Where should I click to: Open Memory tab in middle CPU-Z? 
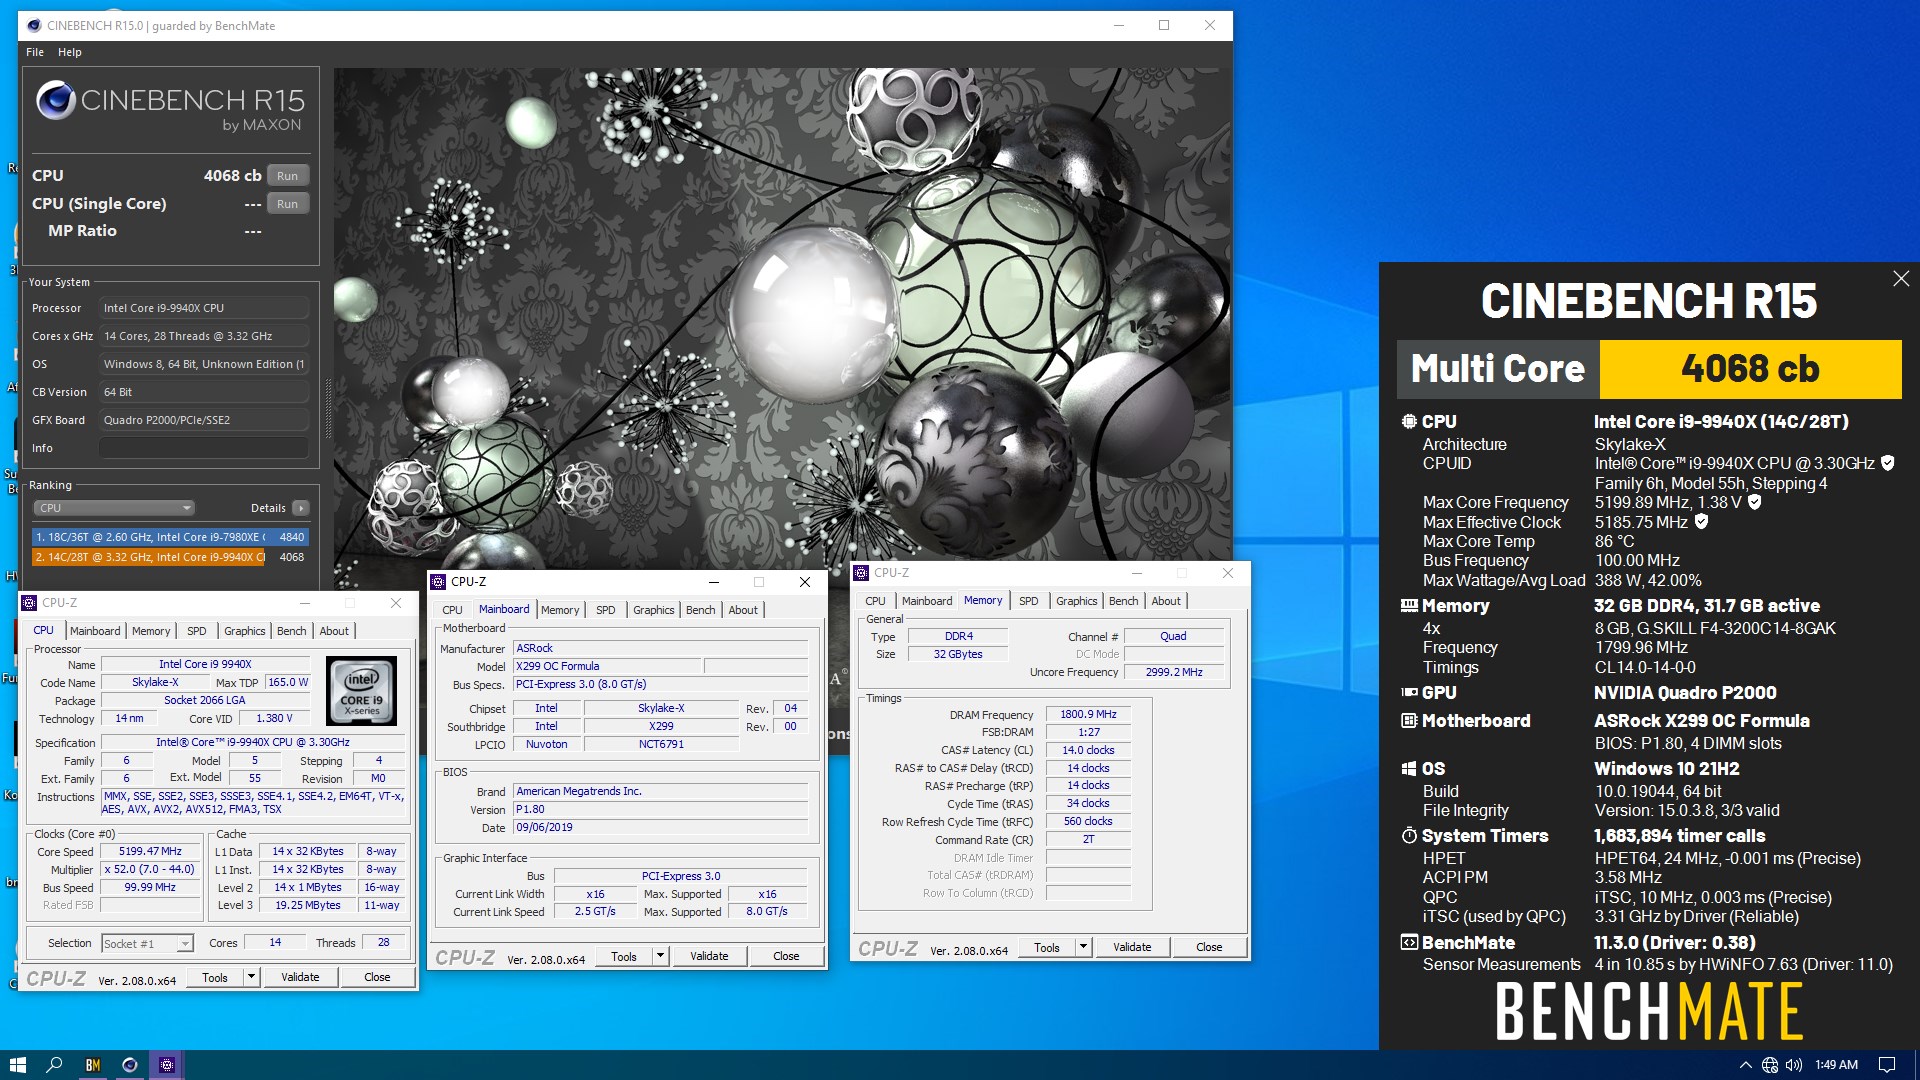pyautogui.click(x=560, y=610)
